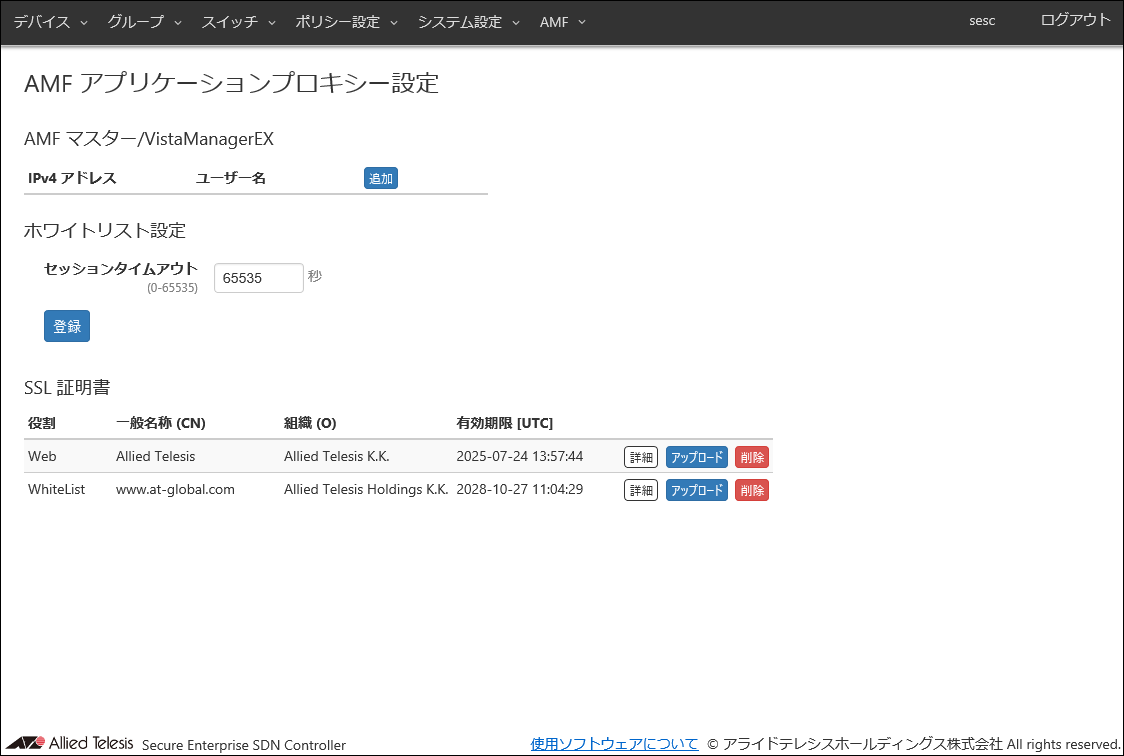Screen dimensions: 1124x756
Task: Click the Secure Enterprise SDN Controller text
Action: [x=244, y=745]
